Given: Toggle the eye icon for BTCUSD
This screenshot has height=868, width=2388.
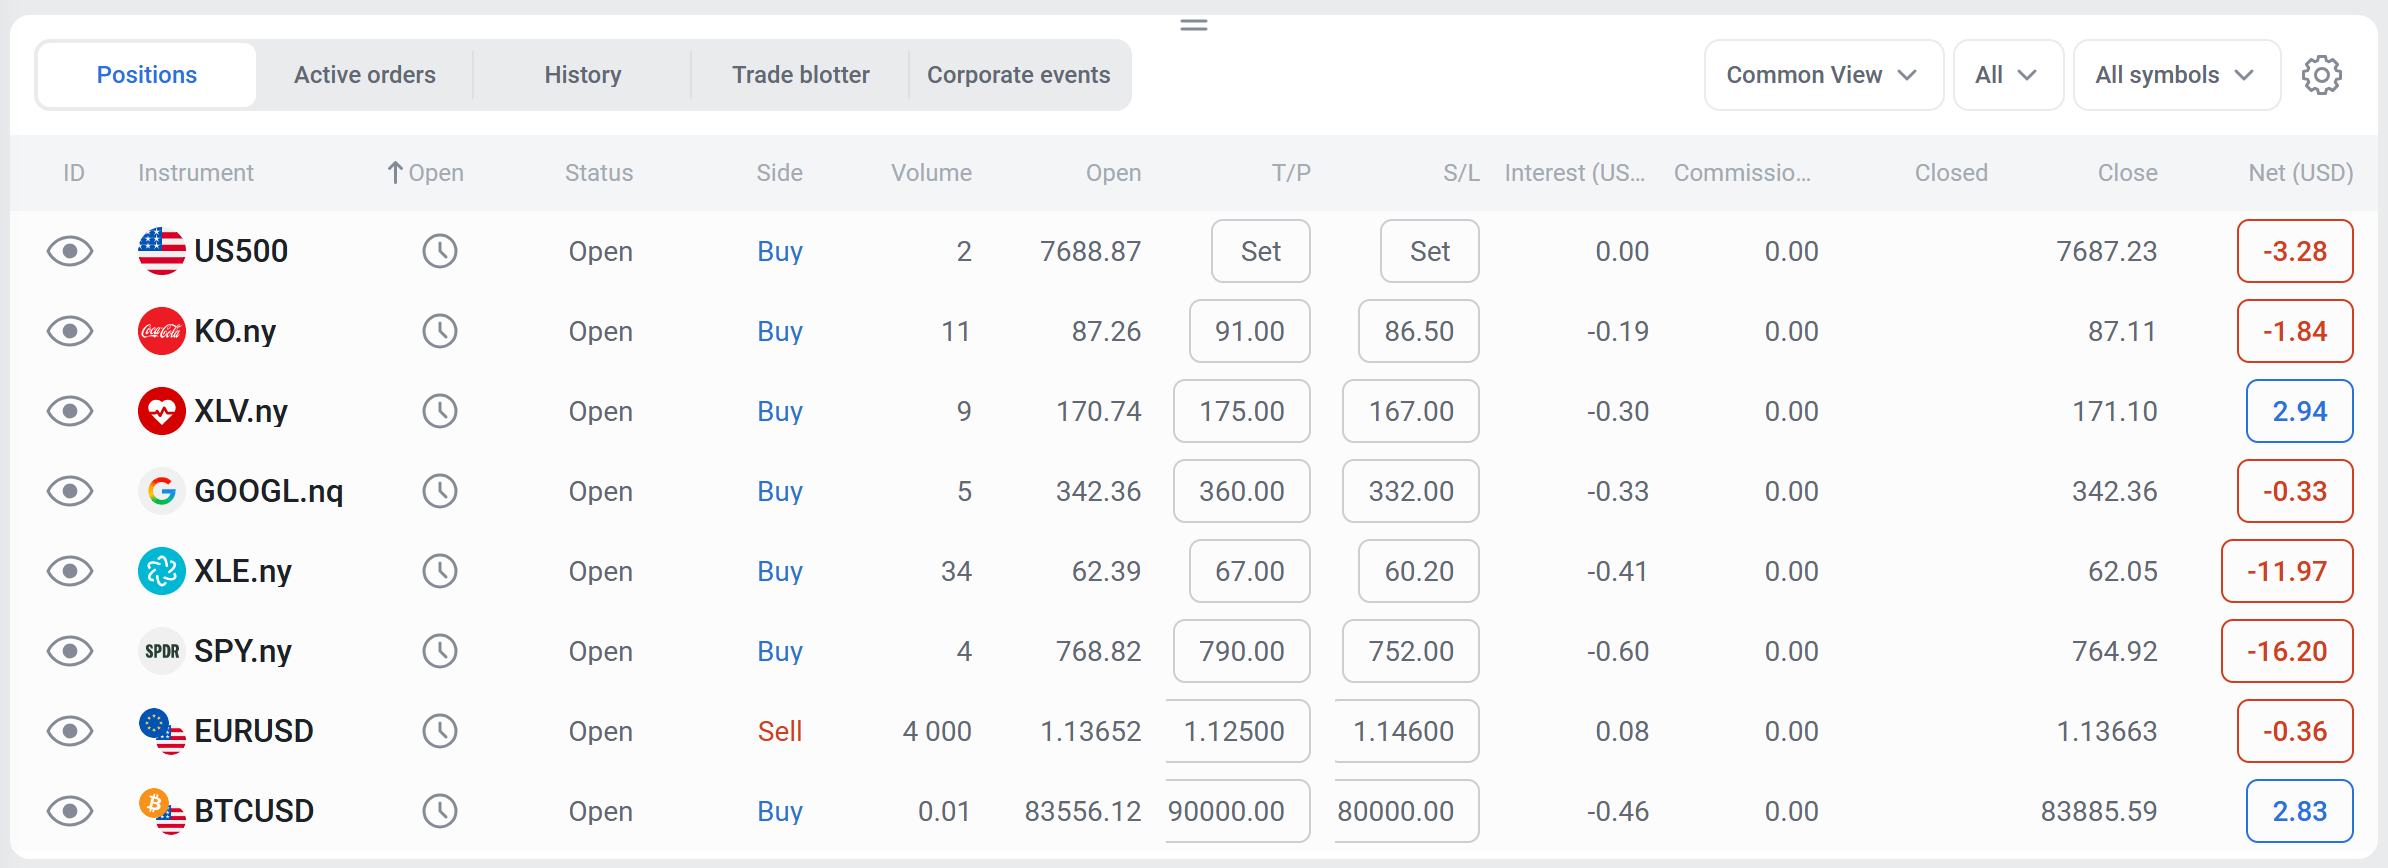Looking at the screenshot, I should coord(70,811).
